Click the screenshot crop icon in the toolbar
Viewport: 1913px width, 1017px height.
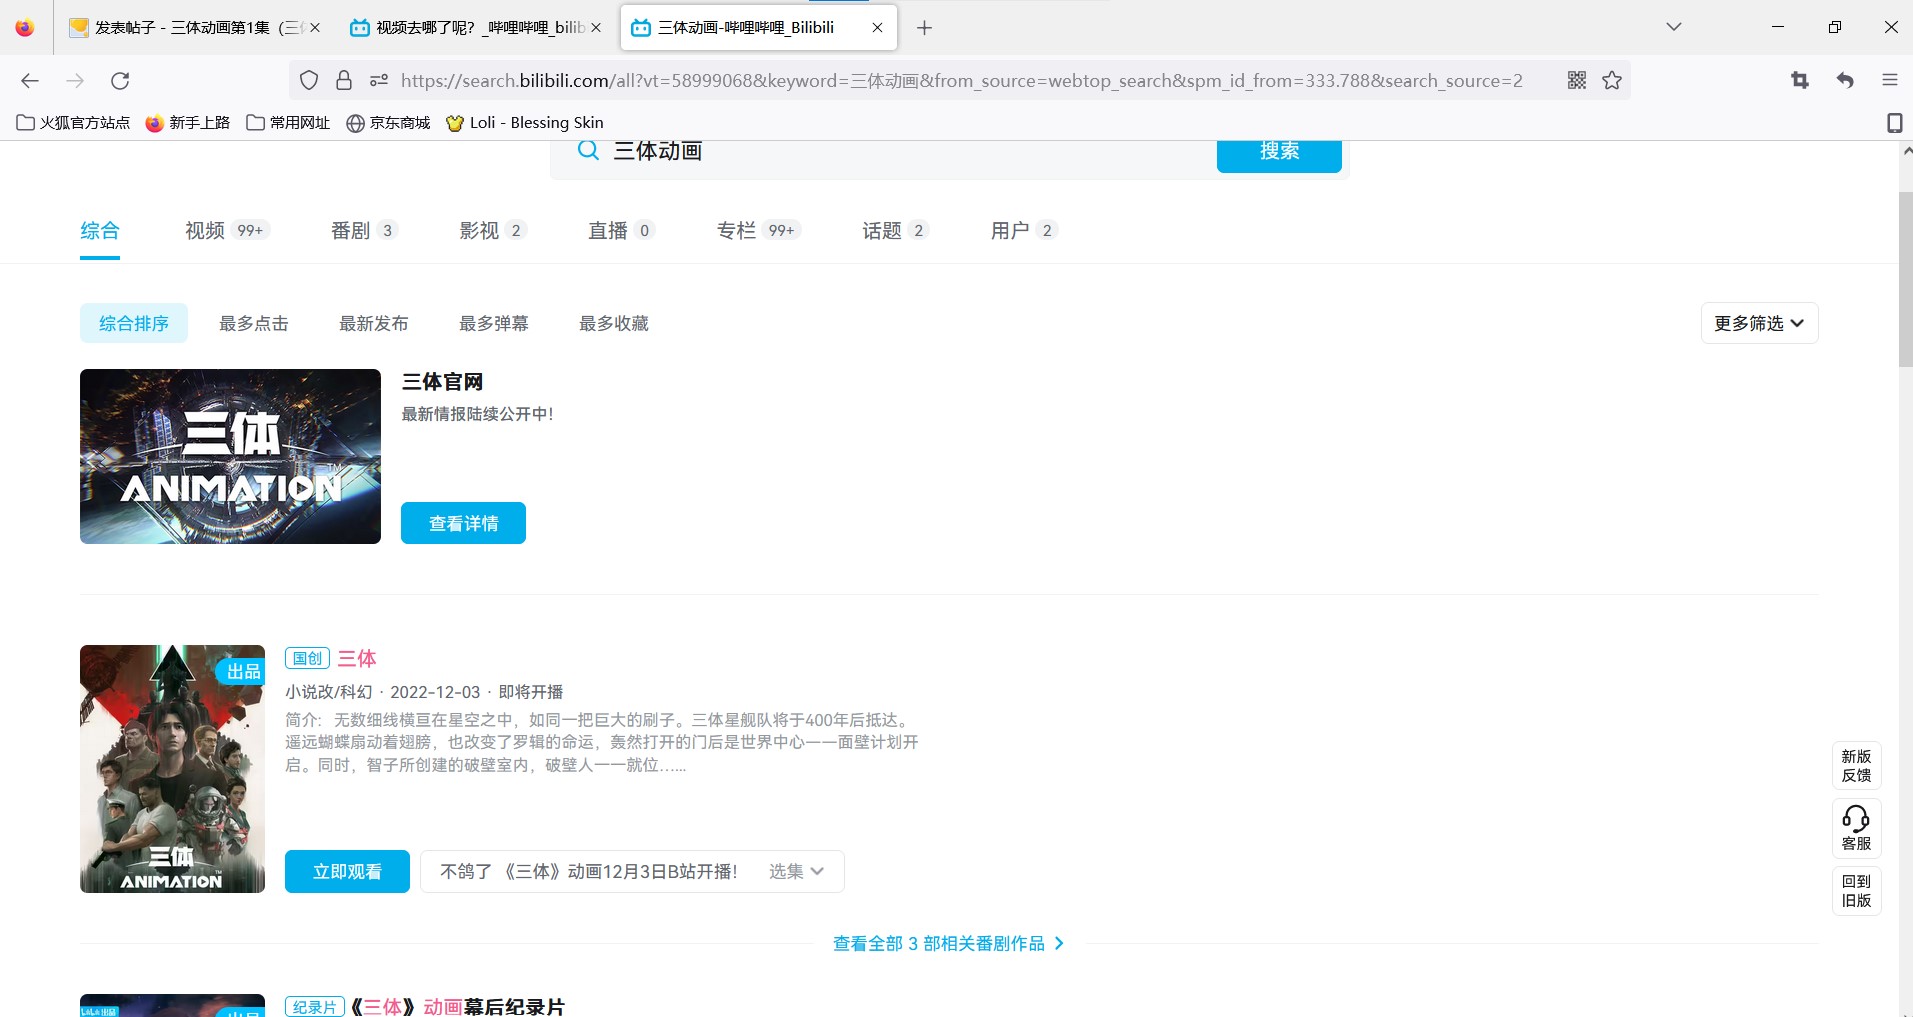click(x=1800, y=81)
